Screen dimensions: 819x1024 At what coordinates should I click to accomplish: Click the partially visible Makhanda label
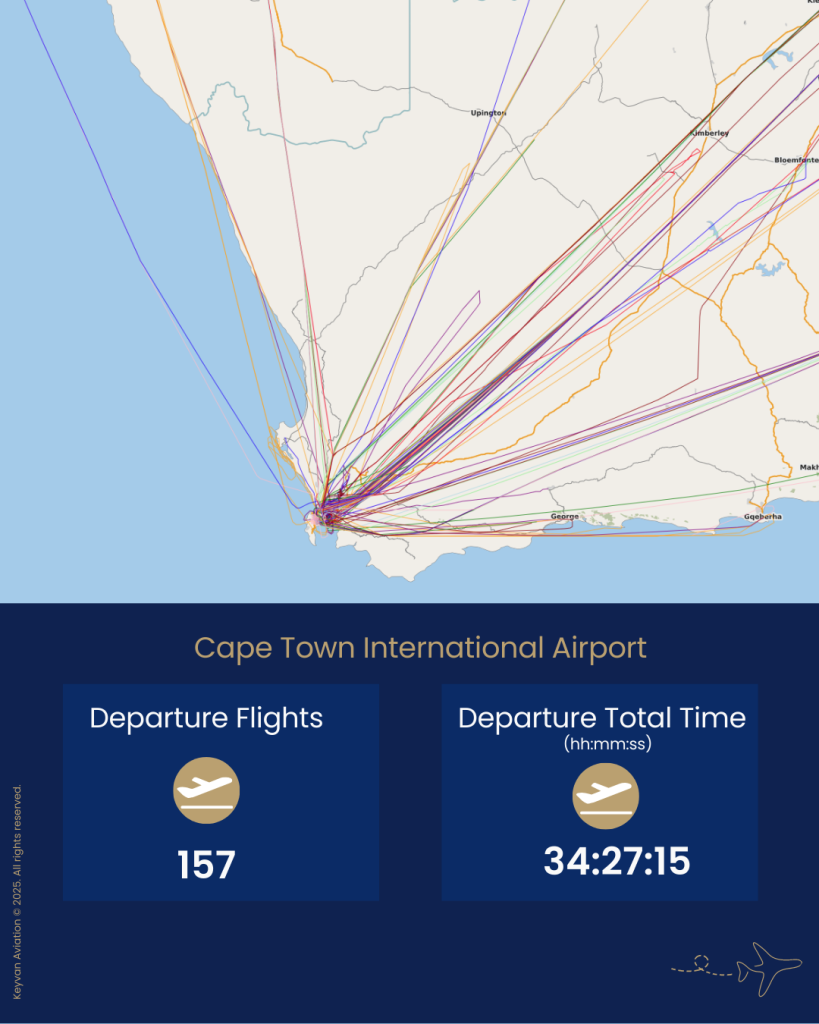pos(808,467)
